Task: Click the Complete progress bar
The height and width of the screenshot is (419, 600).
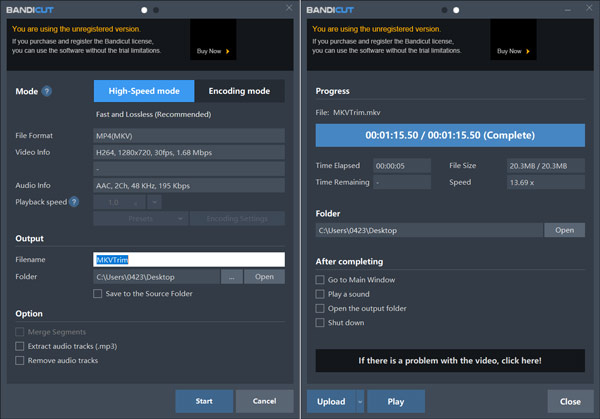Action: click(450, 135)
